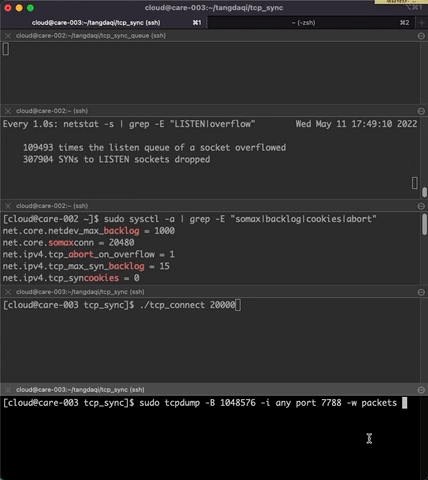Close the tcp_sync_queue pane with its X icon
The height and width of the screenshot is (480, 428).
click(x=8, y=36)
